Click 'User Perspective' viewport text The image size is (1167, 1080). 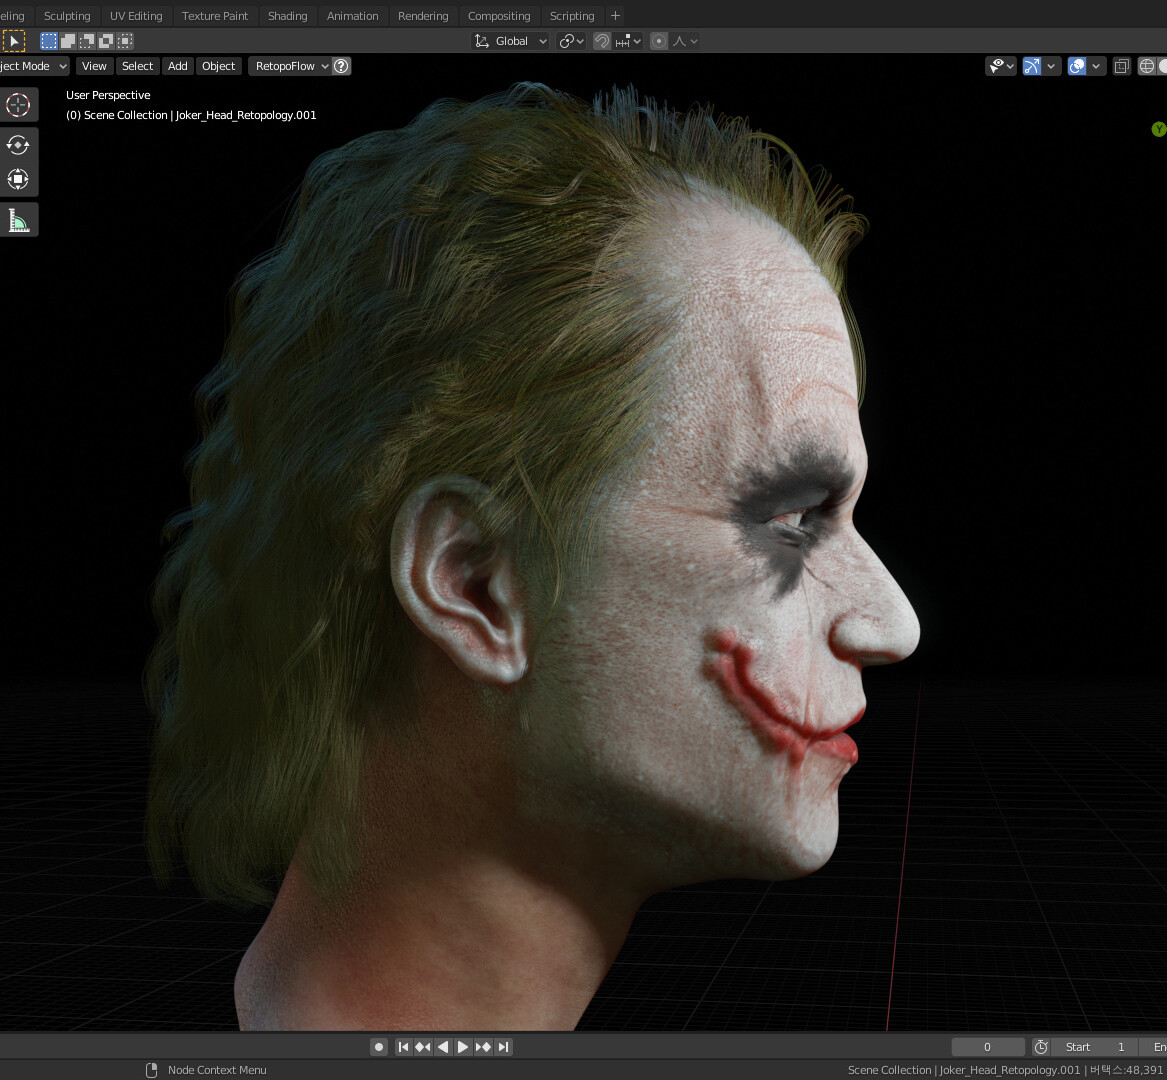[x=108, y=95]
